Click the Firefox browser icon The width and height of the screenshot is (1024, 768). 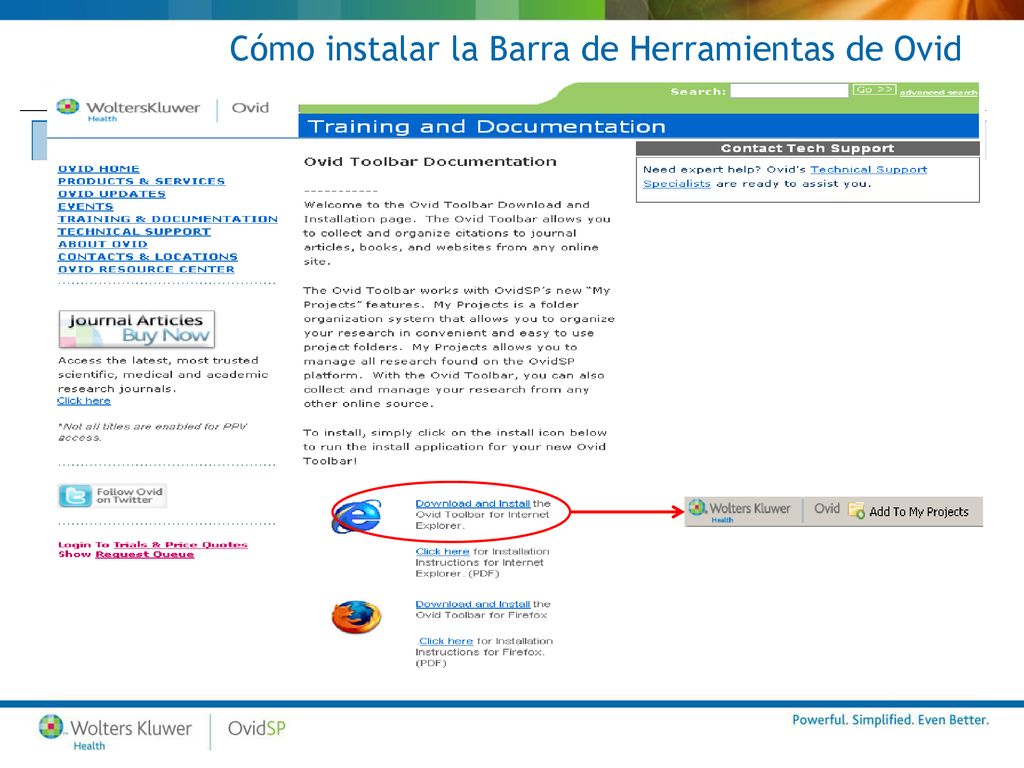tap(357, 617)
